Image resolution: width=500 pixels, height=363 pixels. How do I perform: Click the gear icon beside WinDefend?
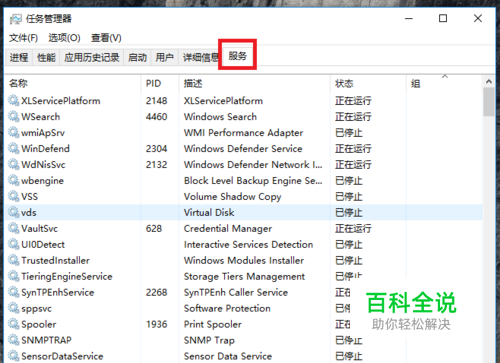pyautogui.click(x=14, y=148)
